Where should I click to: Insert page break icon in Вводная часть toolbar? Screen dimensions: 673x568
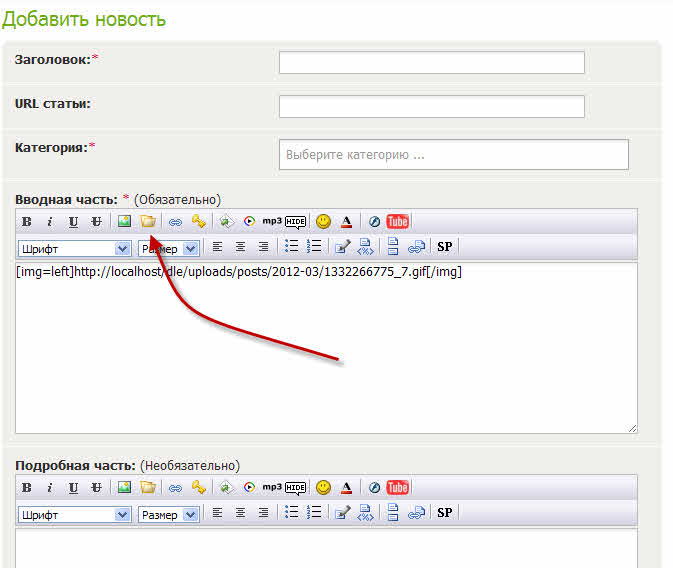(393, 246)
